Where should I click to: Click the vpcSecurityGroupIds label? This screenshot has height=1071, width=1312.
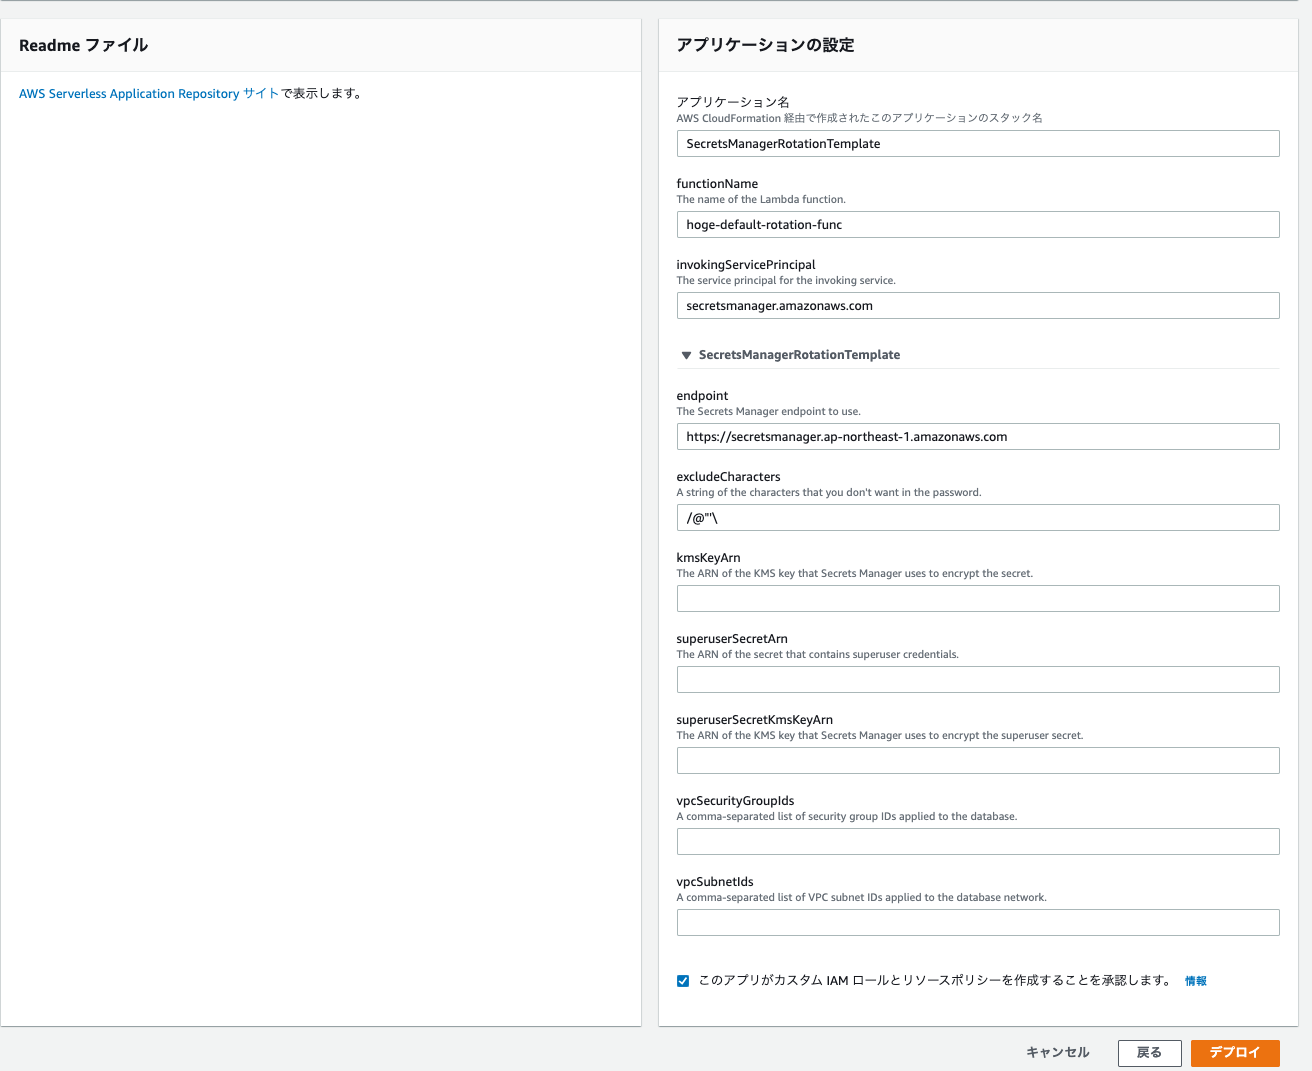(735, 801)
